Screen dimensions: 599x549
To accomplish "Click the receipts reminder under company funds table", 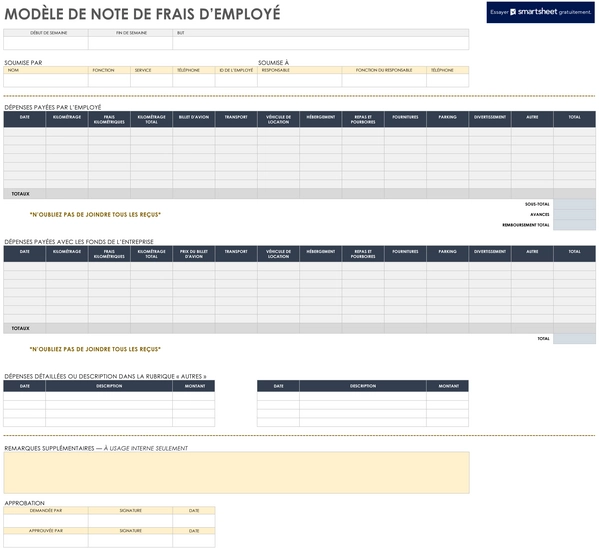I will (95, 349).
